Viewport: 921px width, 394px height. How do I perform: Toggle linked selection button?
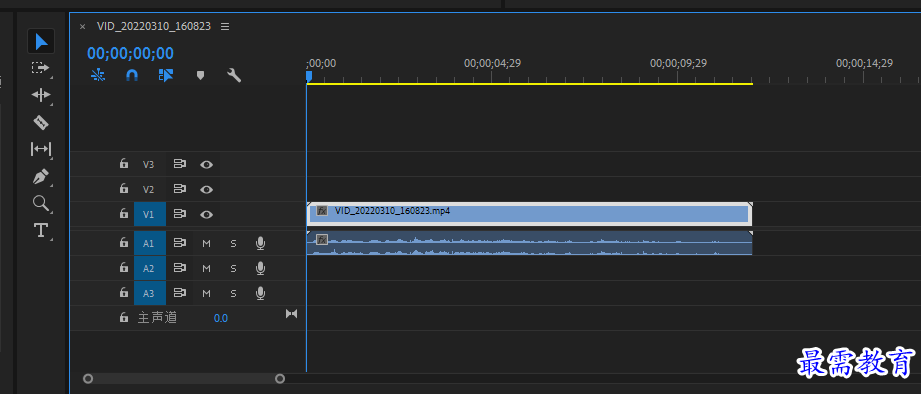pyautogui.click(x=166, y=75)
